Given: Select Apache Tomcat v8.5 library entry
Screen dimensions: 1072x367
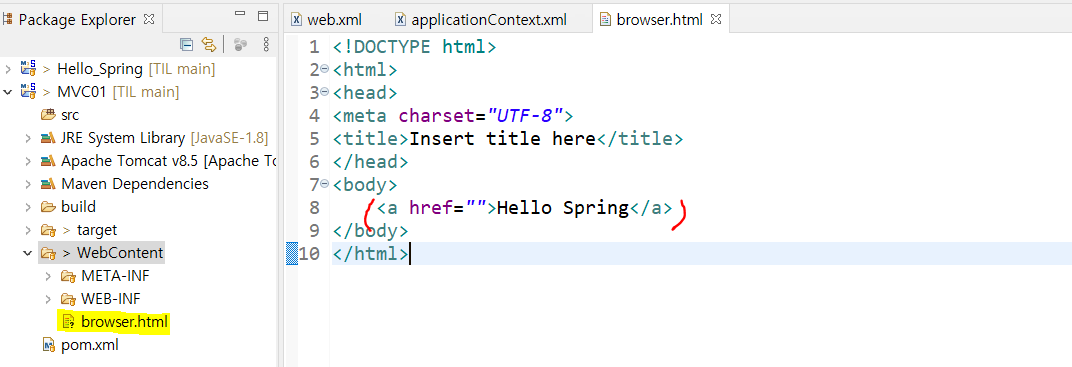Looking at the screenshot, I should [168, 161].
